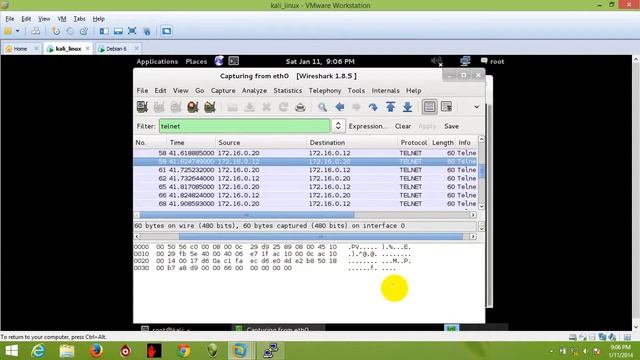640x360 pixels.
Task: Go to the last packet
Action: (407, 107)
